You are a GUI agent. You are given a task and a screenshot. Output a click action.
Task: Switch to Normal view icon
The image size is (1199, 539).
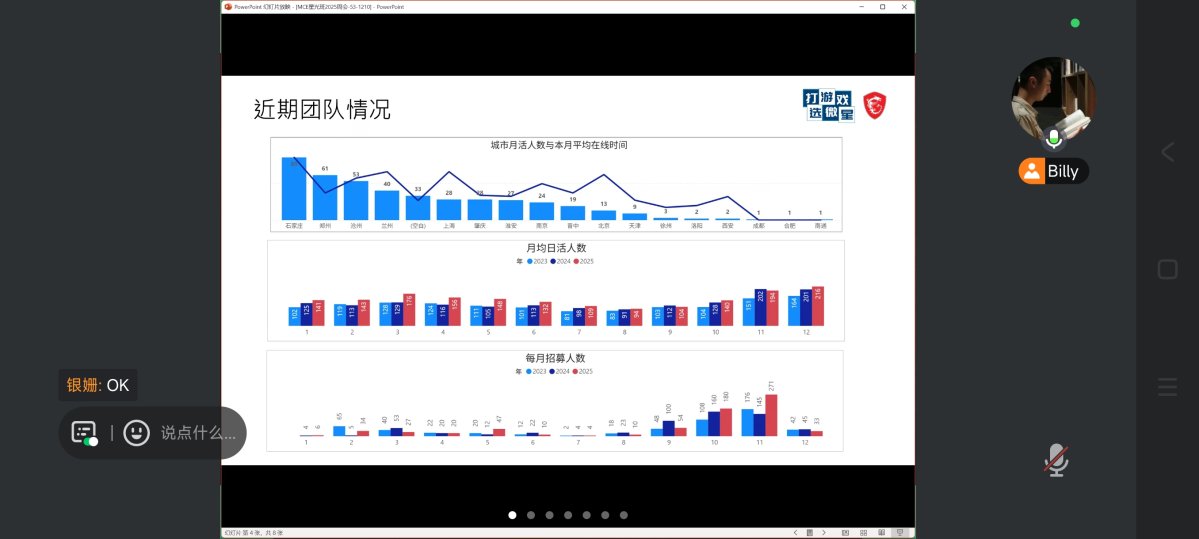tap(846, 533)
